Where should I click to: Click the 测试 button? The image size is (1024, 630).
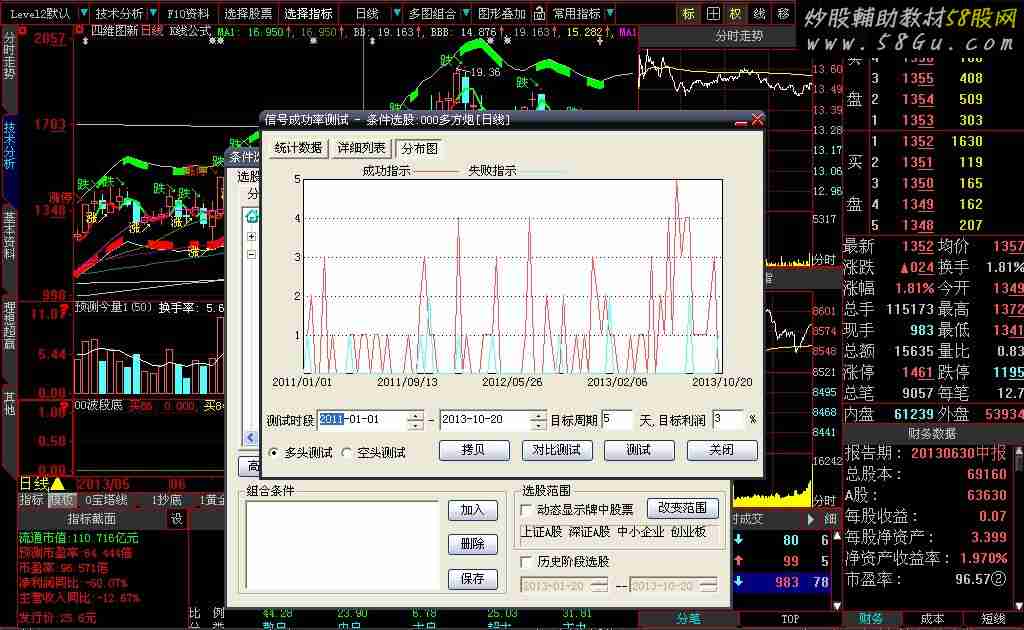pos(639,450)
